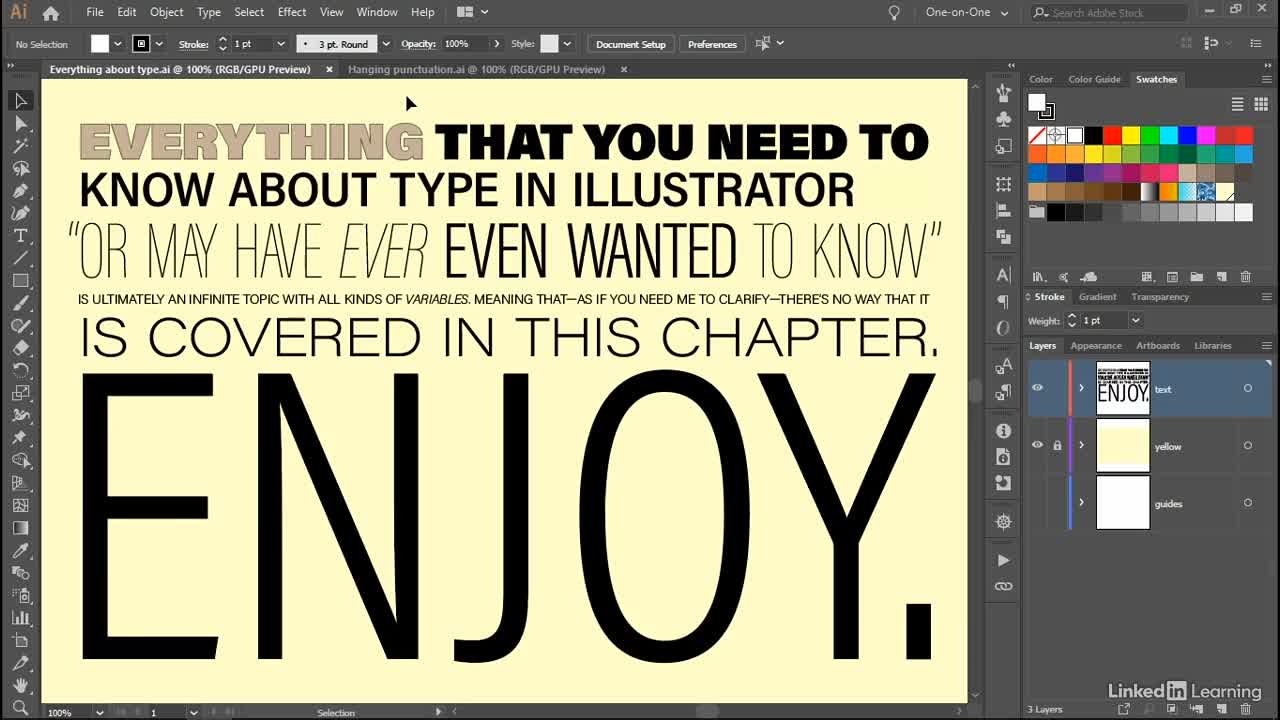
Task: Select the Direct Selection tool
Action: tap(20, 123)
